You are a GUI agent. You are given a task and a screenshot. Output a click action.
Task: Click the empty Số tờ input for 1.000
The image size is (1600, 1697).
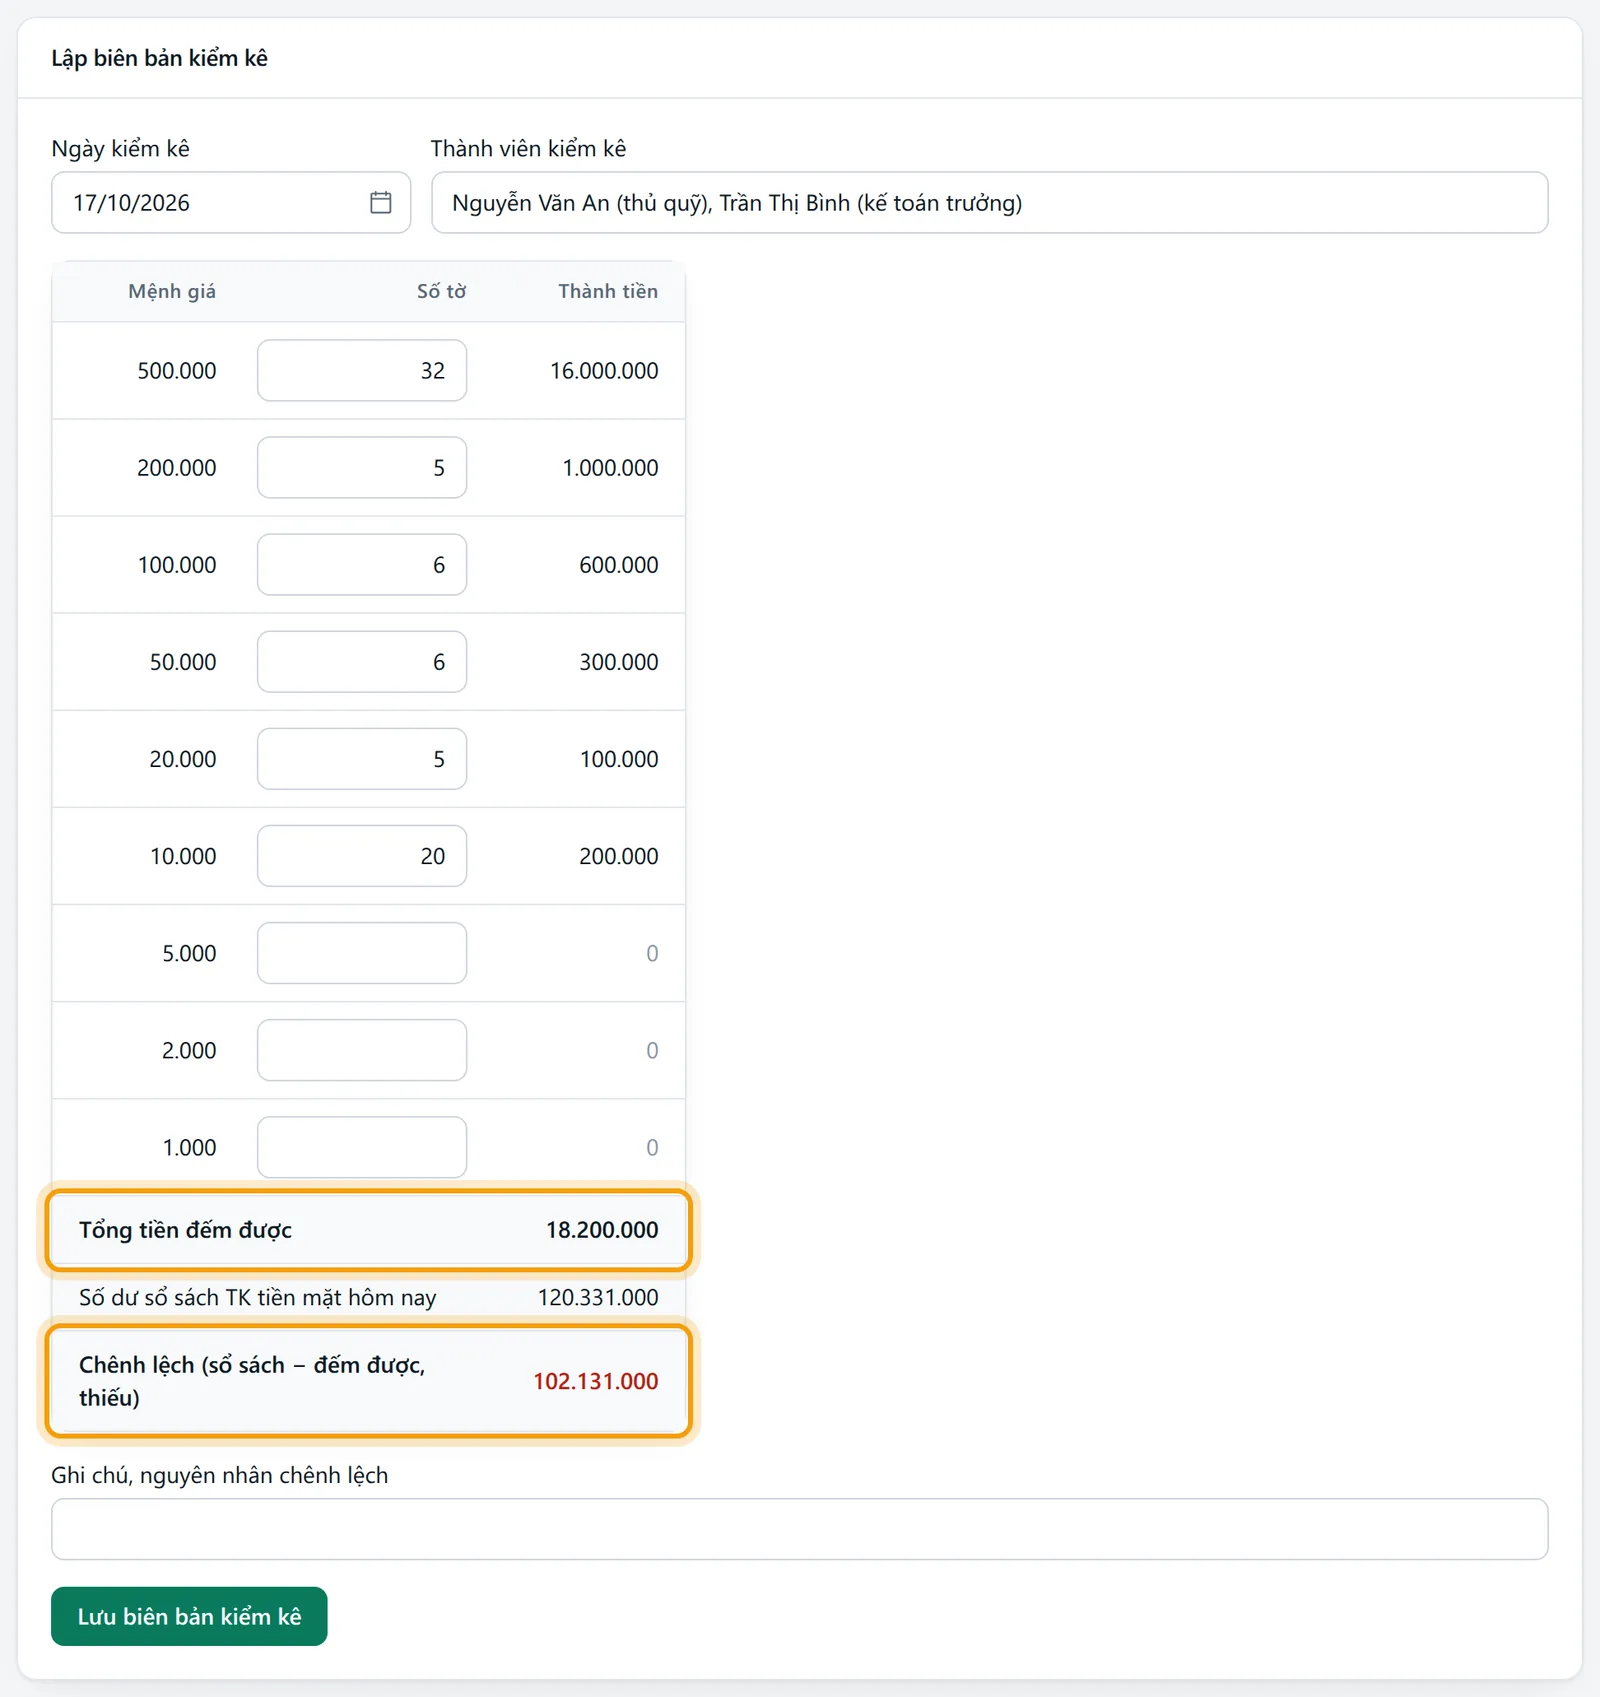[x=362, y=1146]
